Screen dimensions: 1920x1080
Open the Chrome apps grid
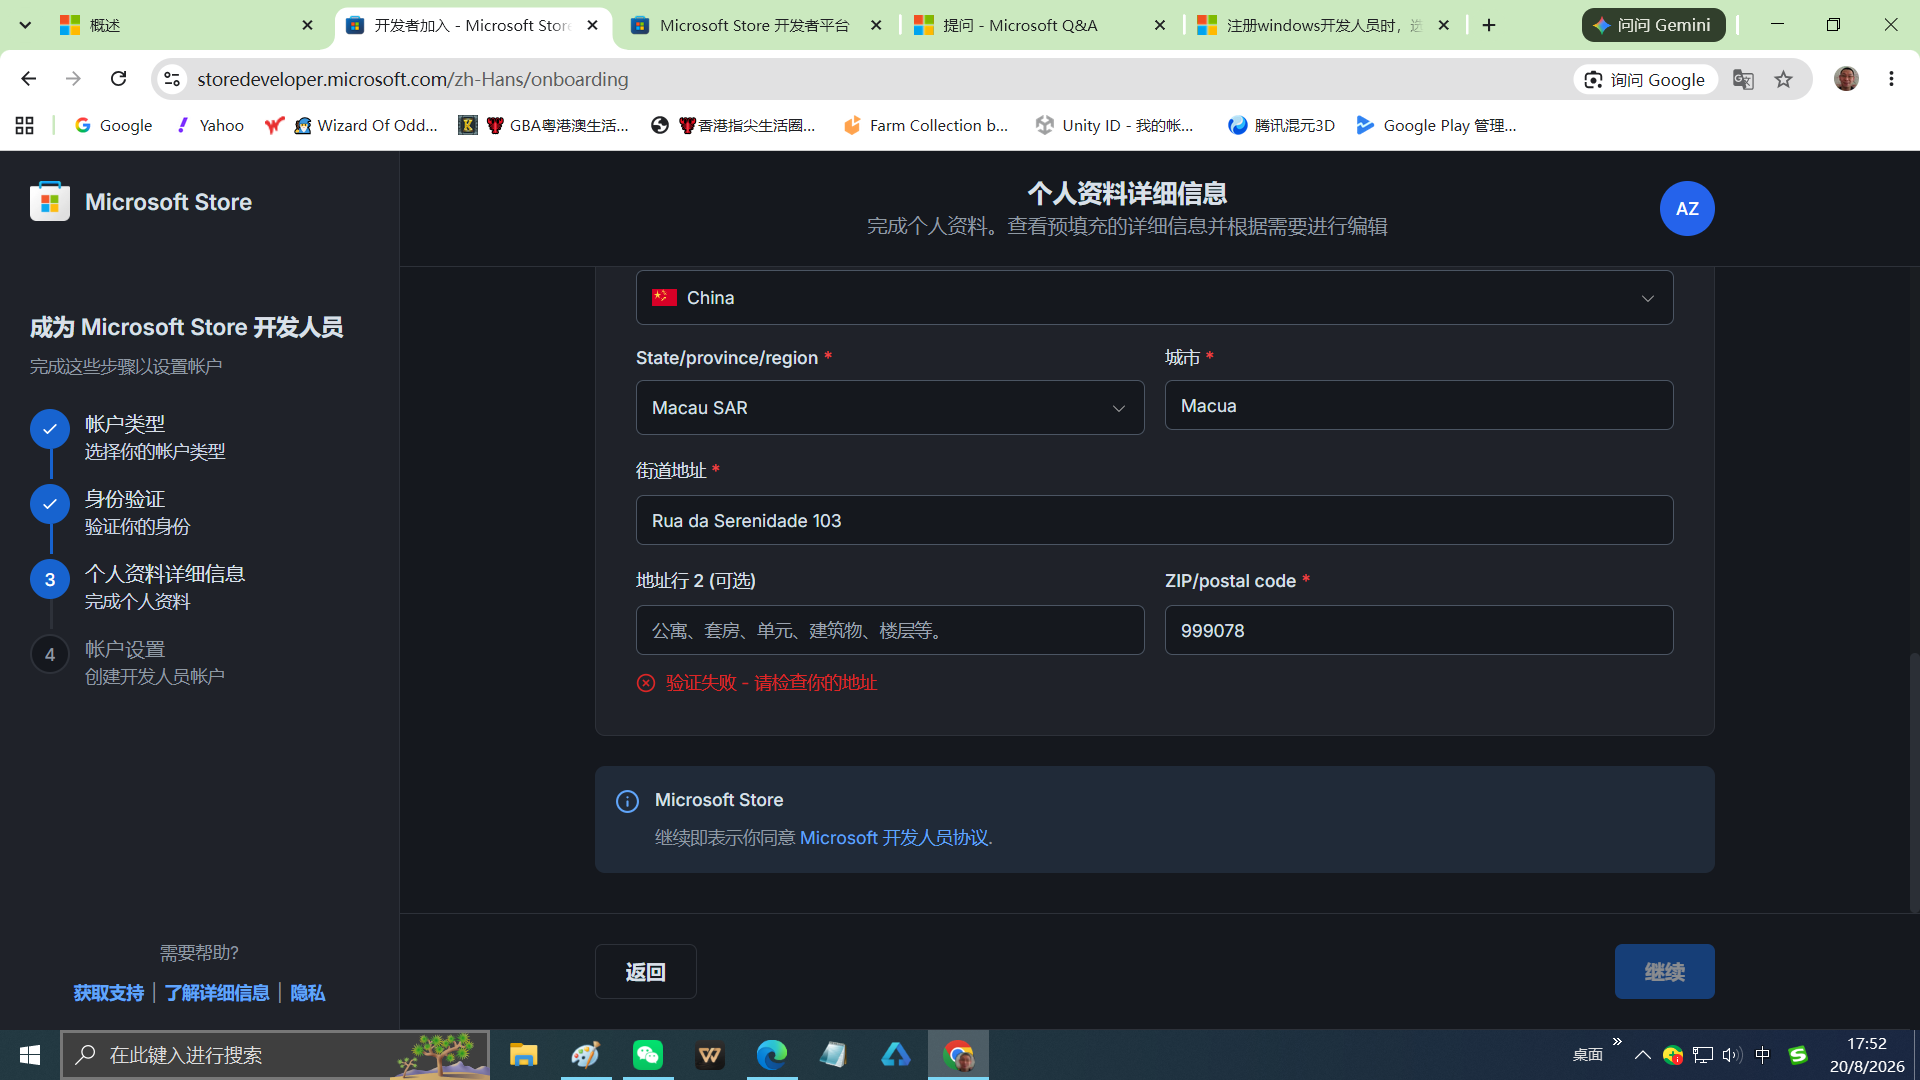[x=25, y=125]
